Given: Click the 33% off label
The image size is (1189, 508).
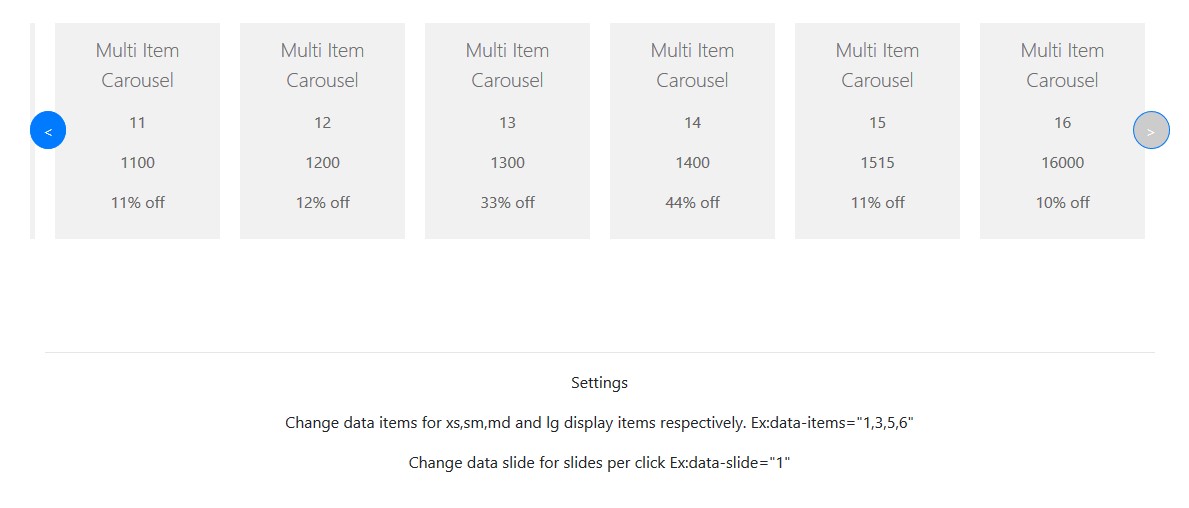Looking at the screenshot, I should (507, 203).
